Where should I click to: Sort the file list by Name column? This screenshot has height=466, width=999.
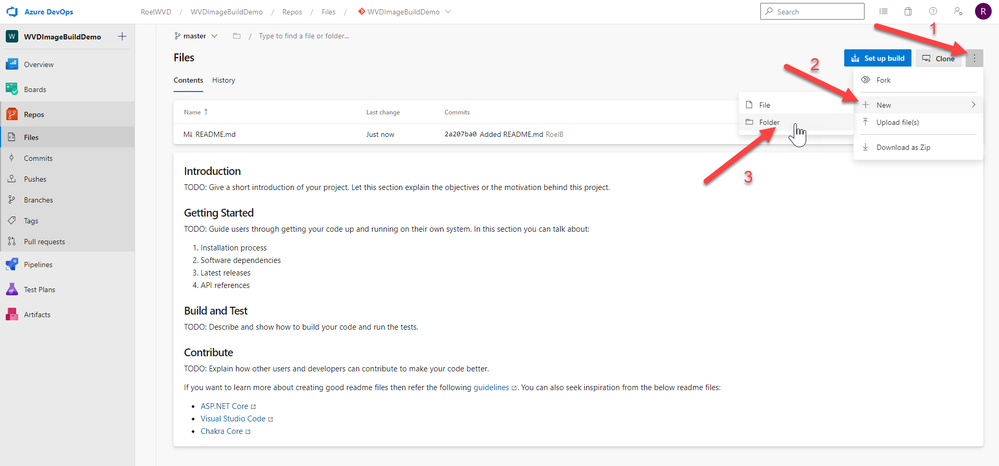click(196, 112)
